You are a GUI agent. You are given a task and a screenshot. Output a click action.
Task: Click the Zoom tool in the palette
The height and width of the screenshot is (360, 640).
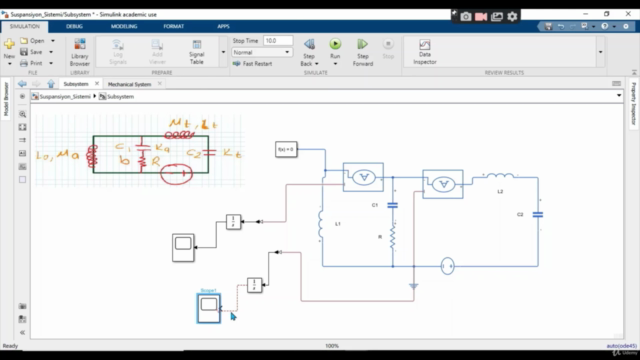(x=22, y=114)
